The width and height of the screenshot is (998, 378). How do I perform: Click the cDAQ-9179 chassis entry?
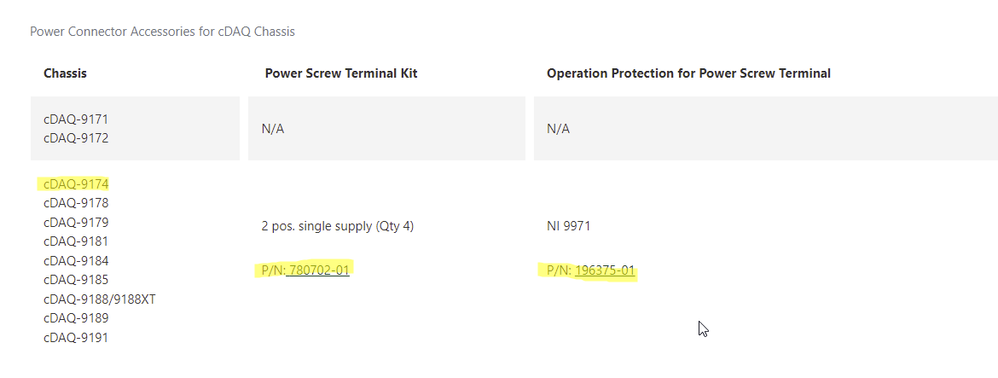pos(76,222)
